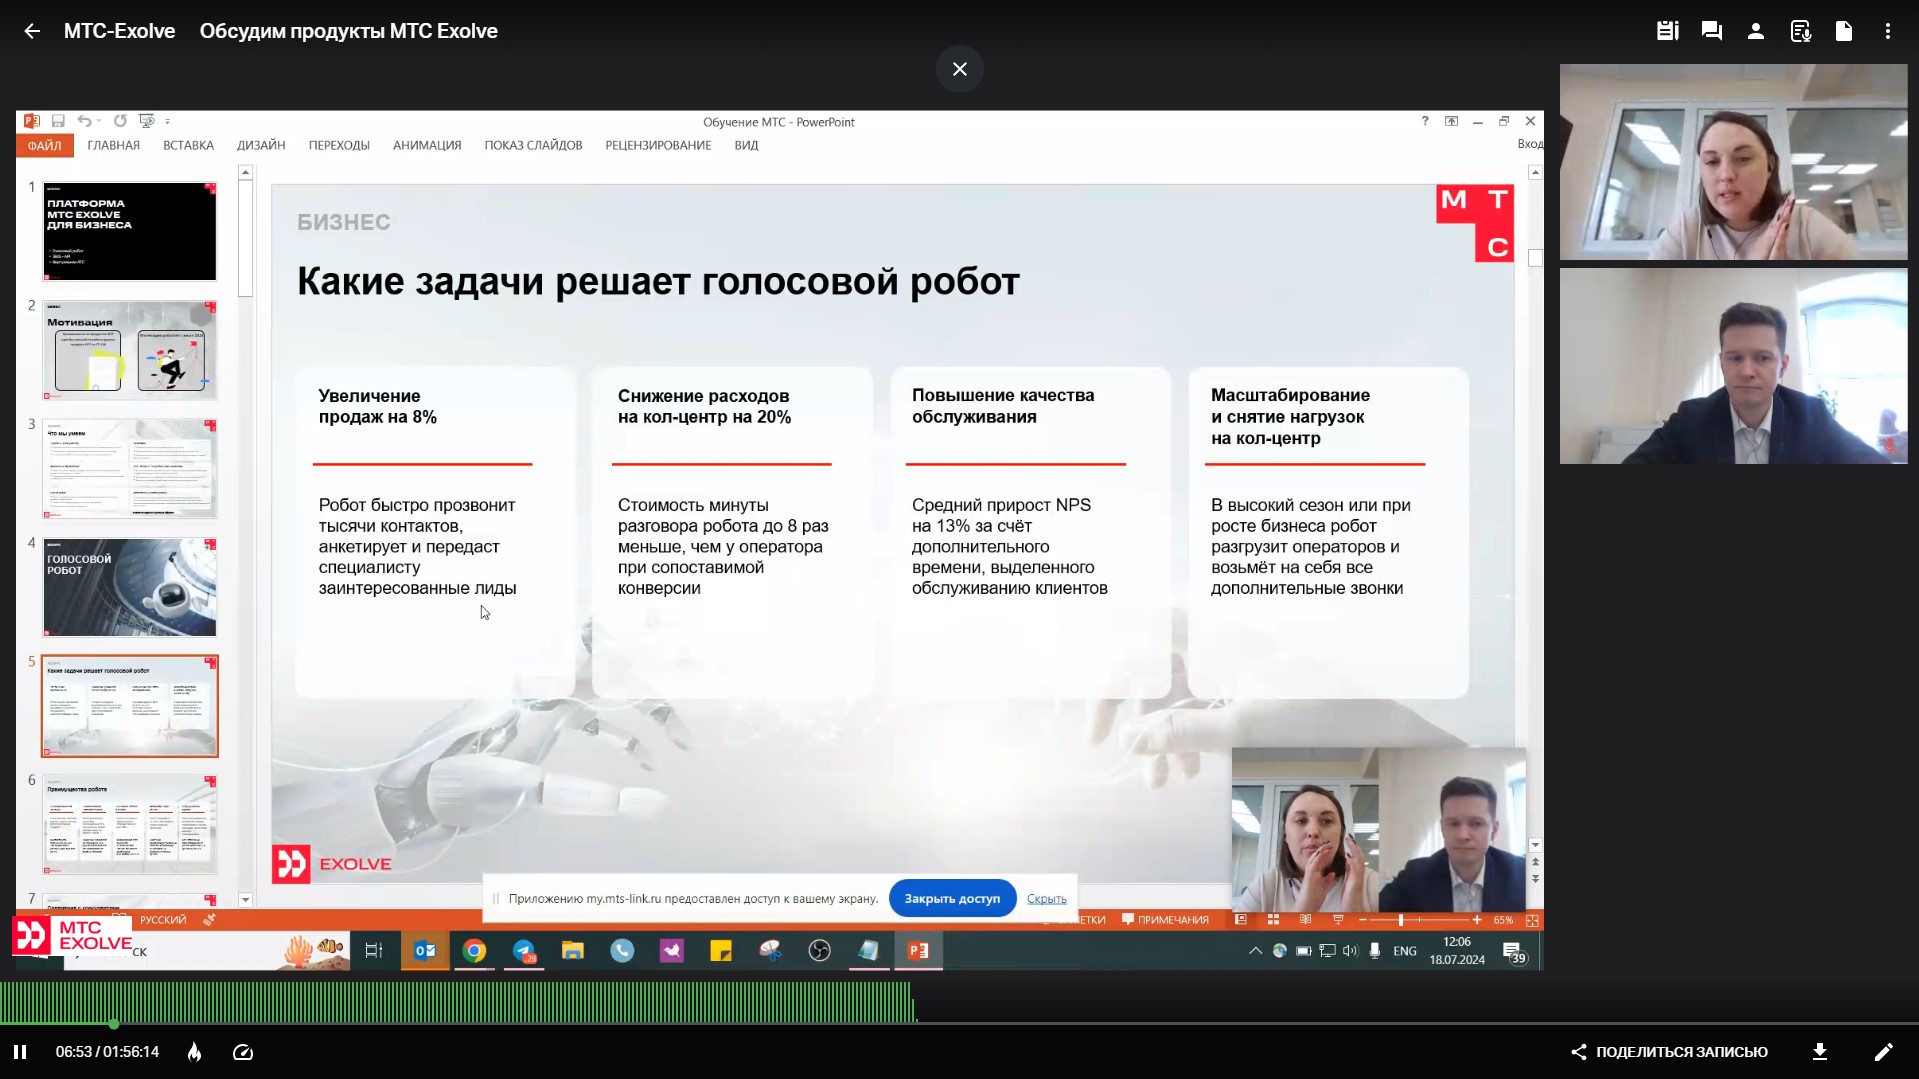The height and width of the screenshot is (1079, 1919).
Task: Open the three-dot more options menu
Action: [1888, 31]
